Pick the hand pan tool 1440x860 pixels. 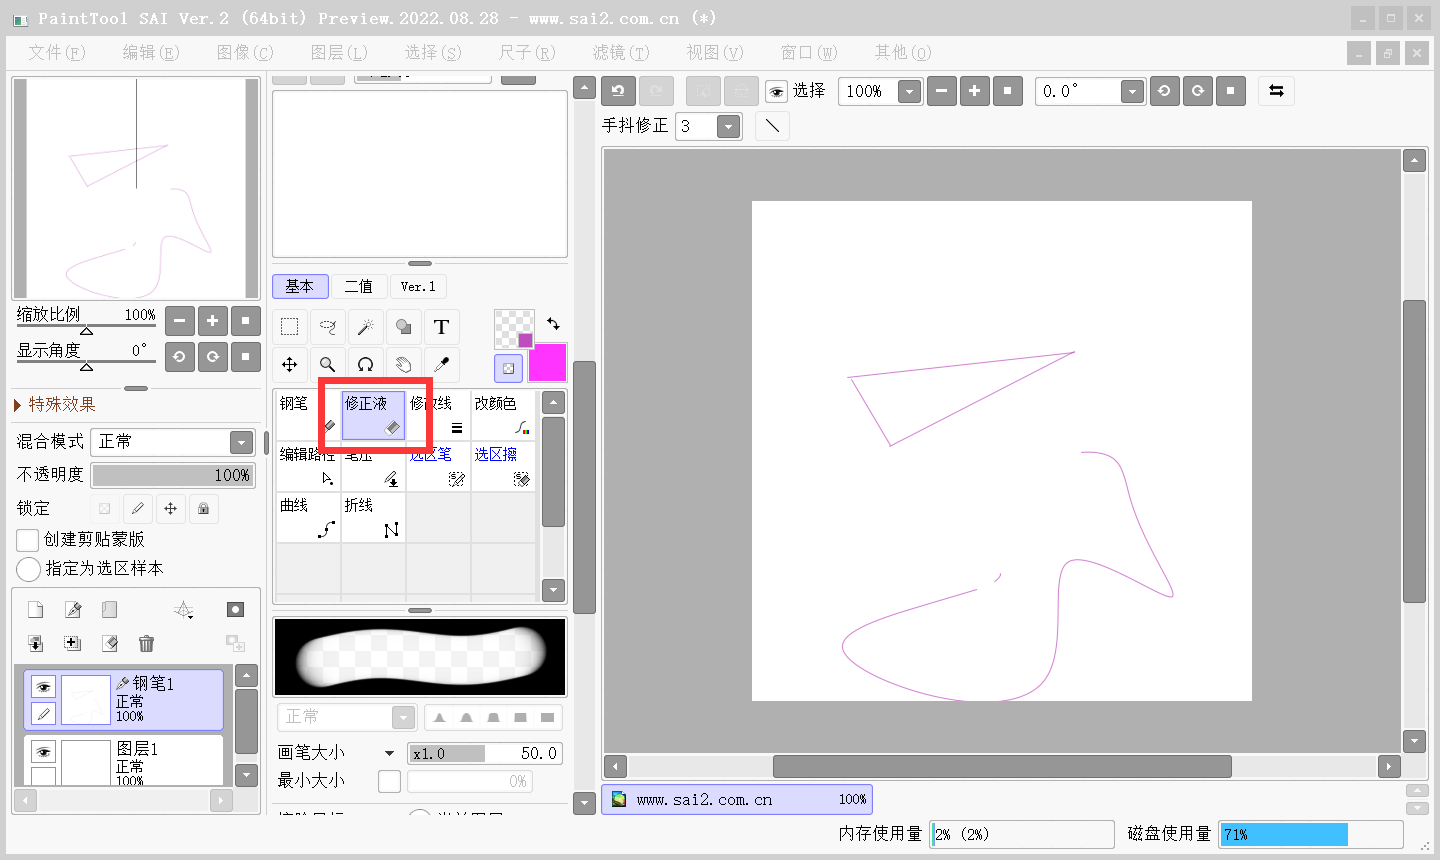coord(403,365)
